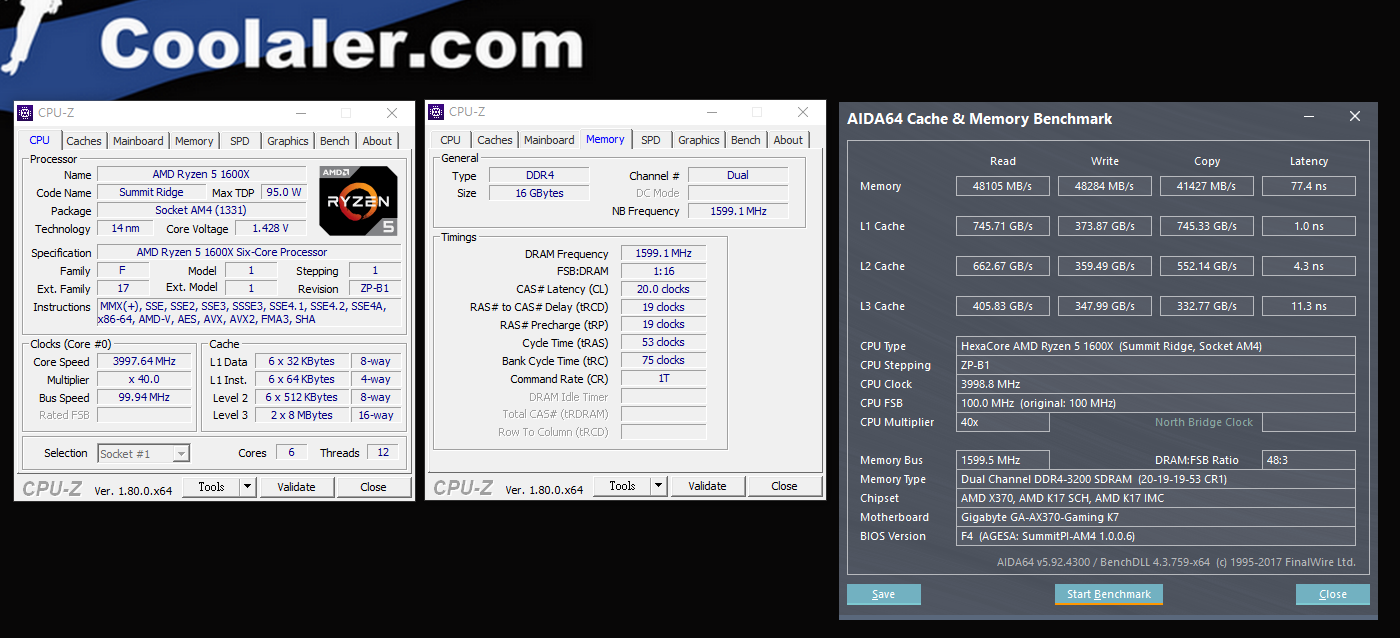Open SPD tab in left CPU-Z window
1400x638 pixels.
click(x=240, y=141)
